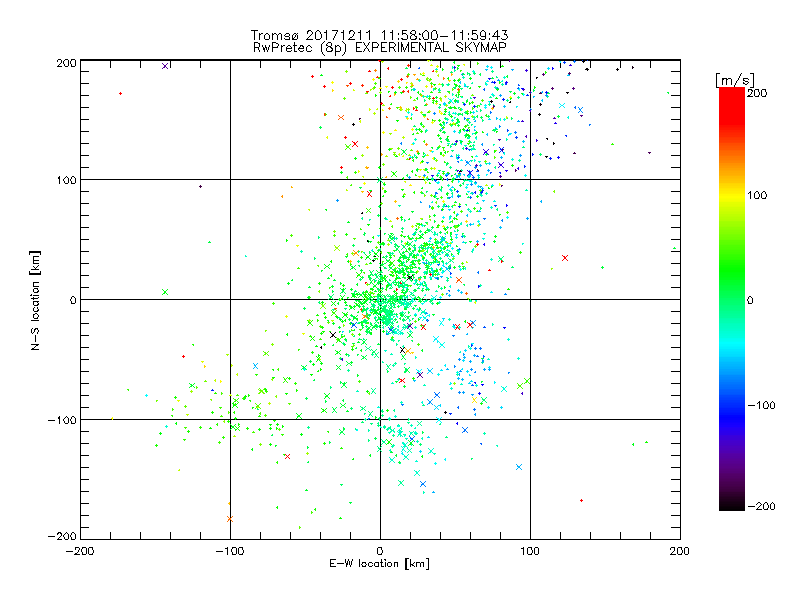This screenshot has width=800, height=600.
Task: Click the title line 'Tromsø 20171211 11:58:00-11:59:43'
Action: click(379, 35)
